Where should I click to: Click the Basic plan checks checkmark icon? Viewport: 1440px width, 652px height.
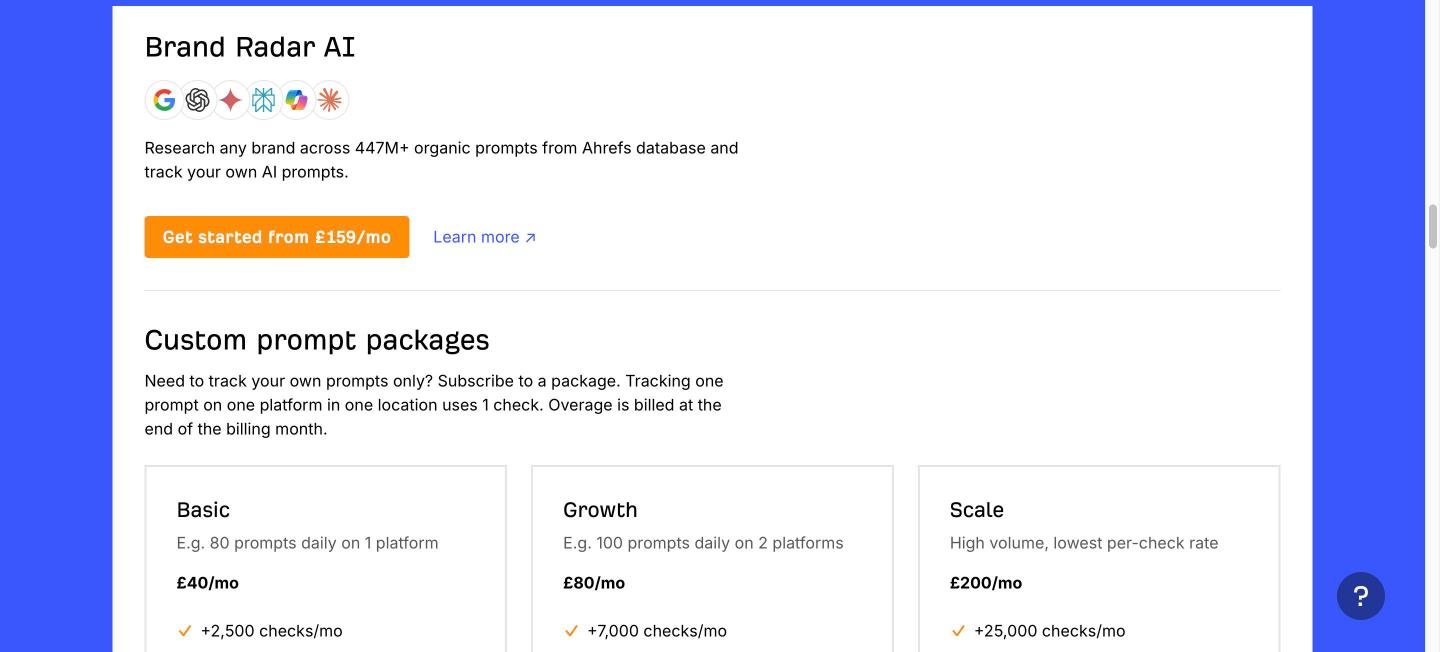click(184, 631)
